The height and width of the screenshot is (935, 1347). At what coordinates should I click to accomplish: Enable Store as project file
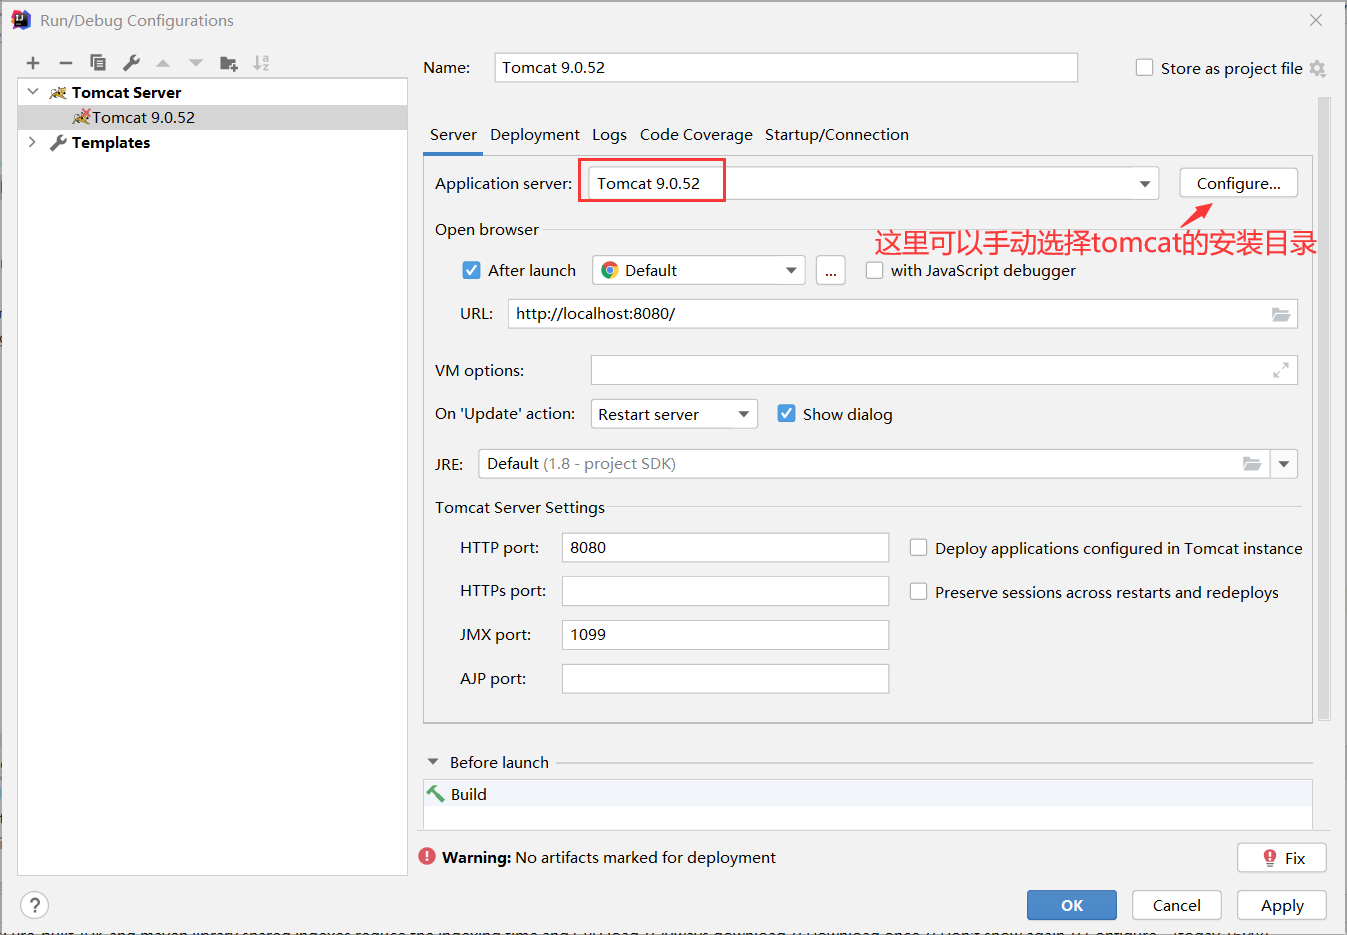pos(1145,68)
